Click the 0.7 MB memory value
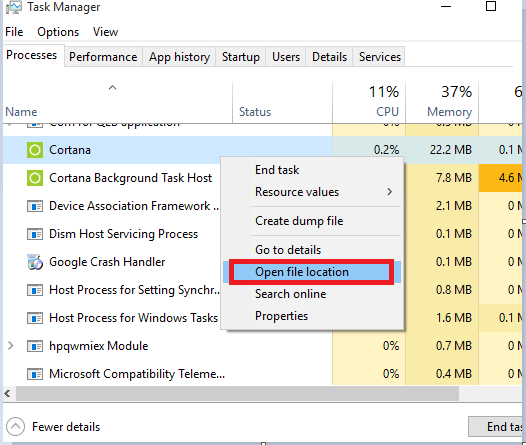The width and height of the screenshot is (526, 445). [454, 346]
